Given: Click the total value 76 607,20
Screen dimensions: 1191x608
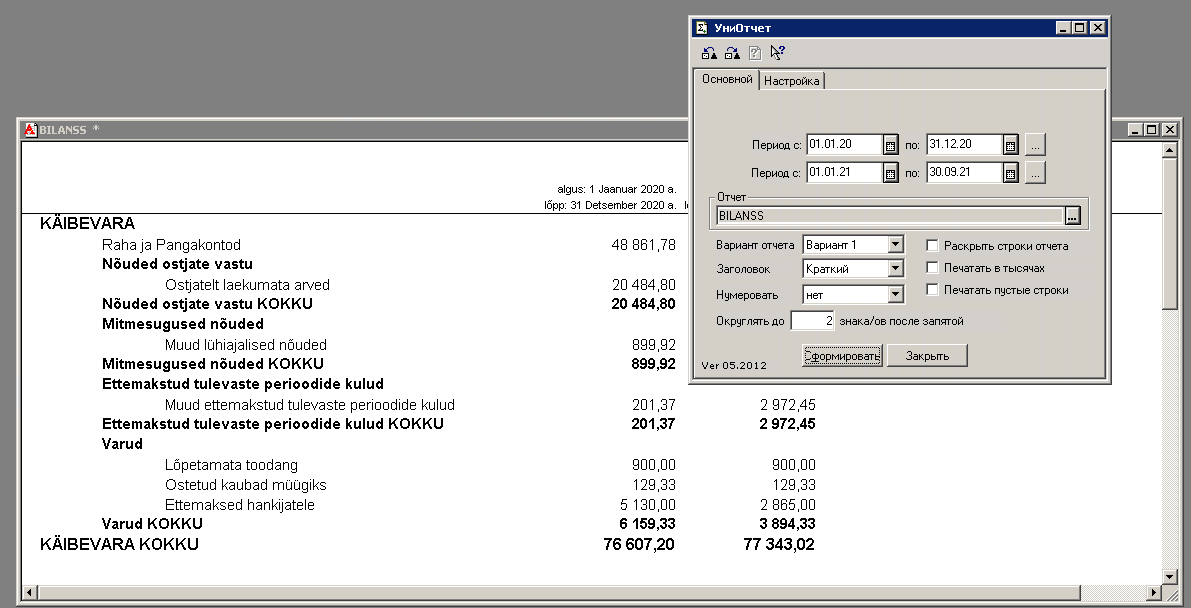Looking at the screenshot, I should pyautogui.click(x=639, y=544).
